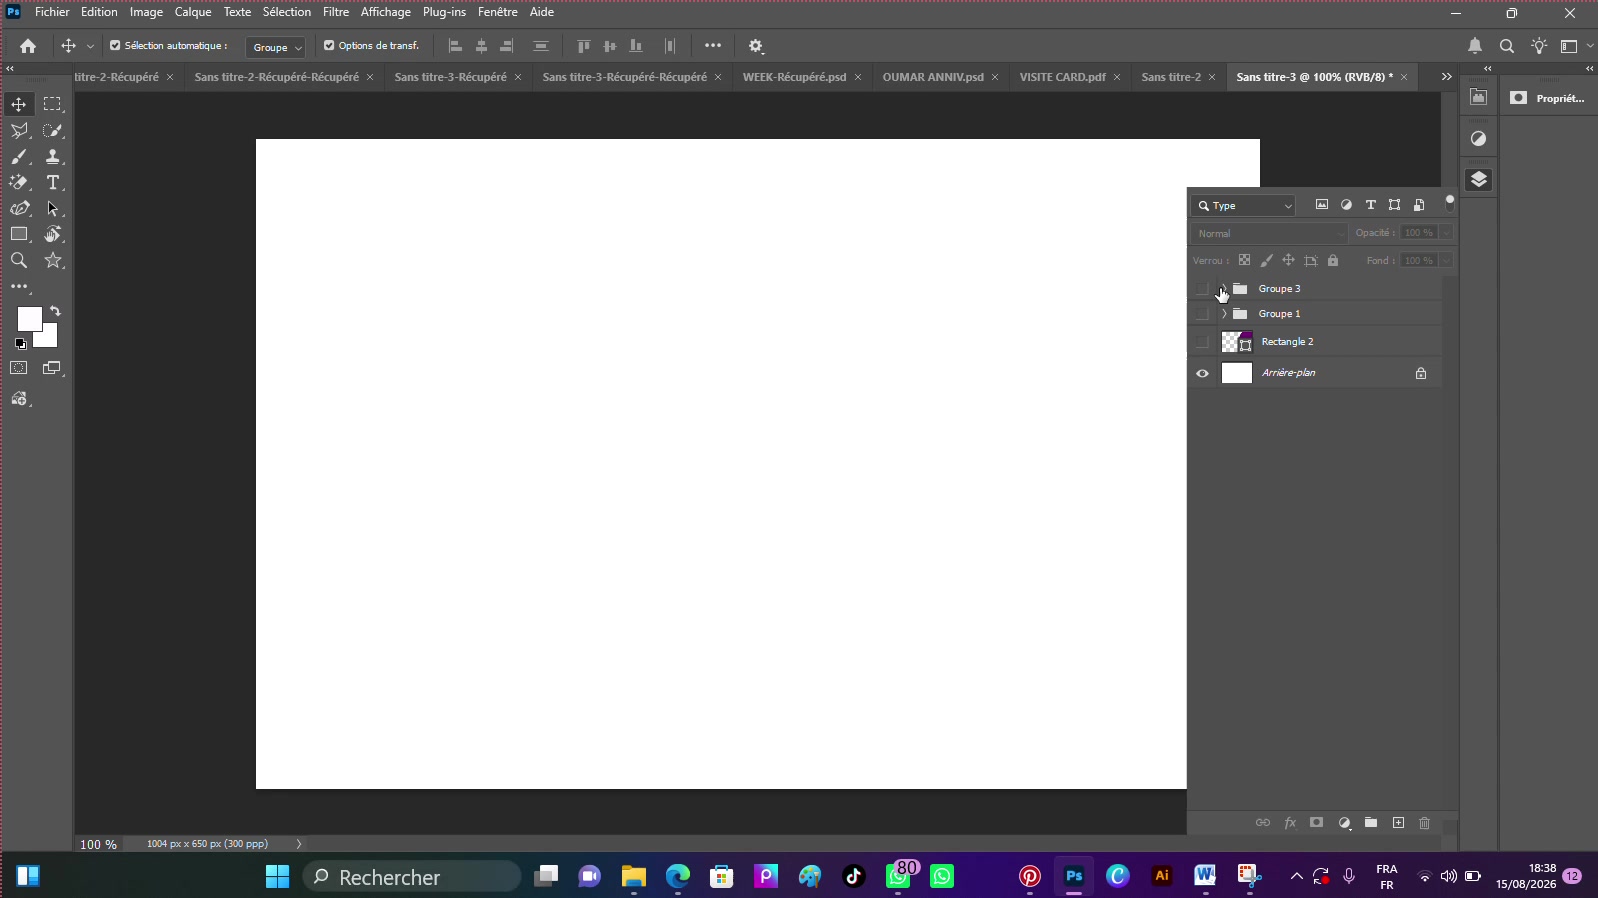Choose the Quick Selection brush tool
The height and width of the screenshot is (898, 1598).
pos(53,131)
